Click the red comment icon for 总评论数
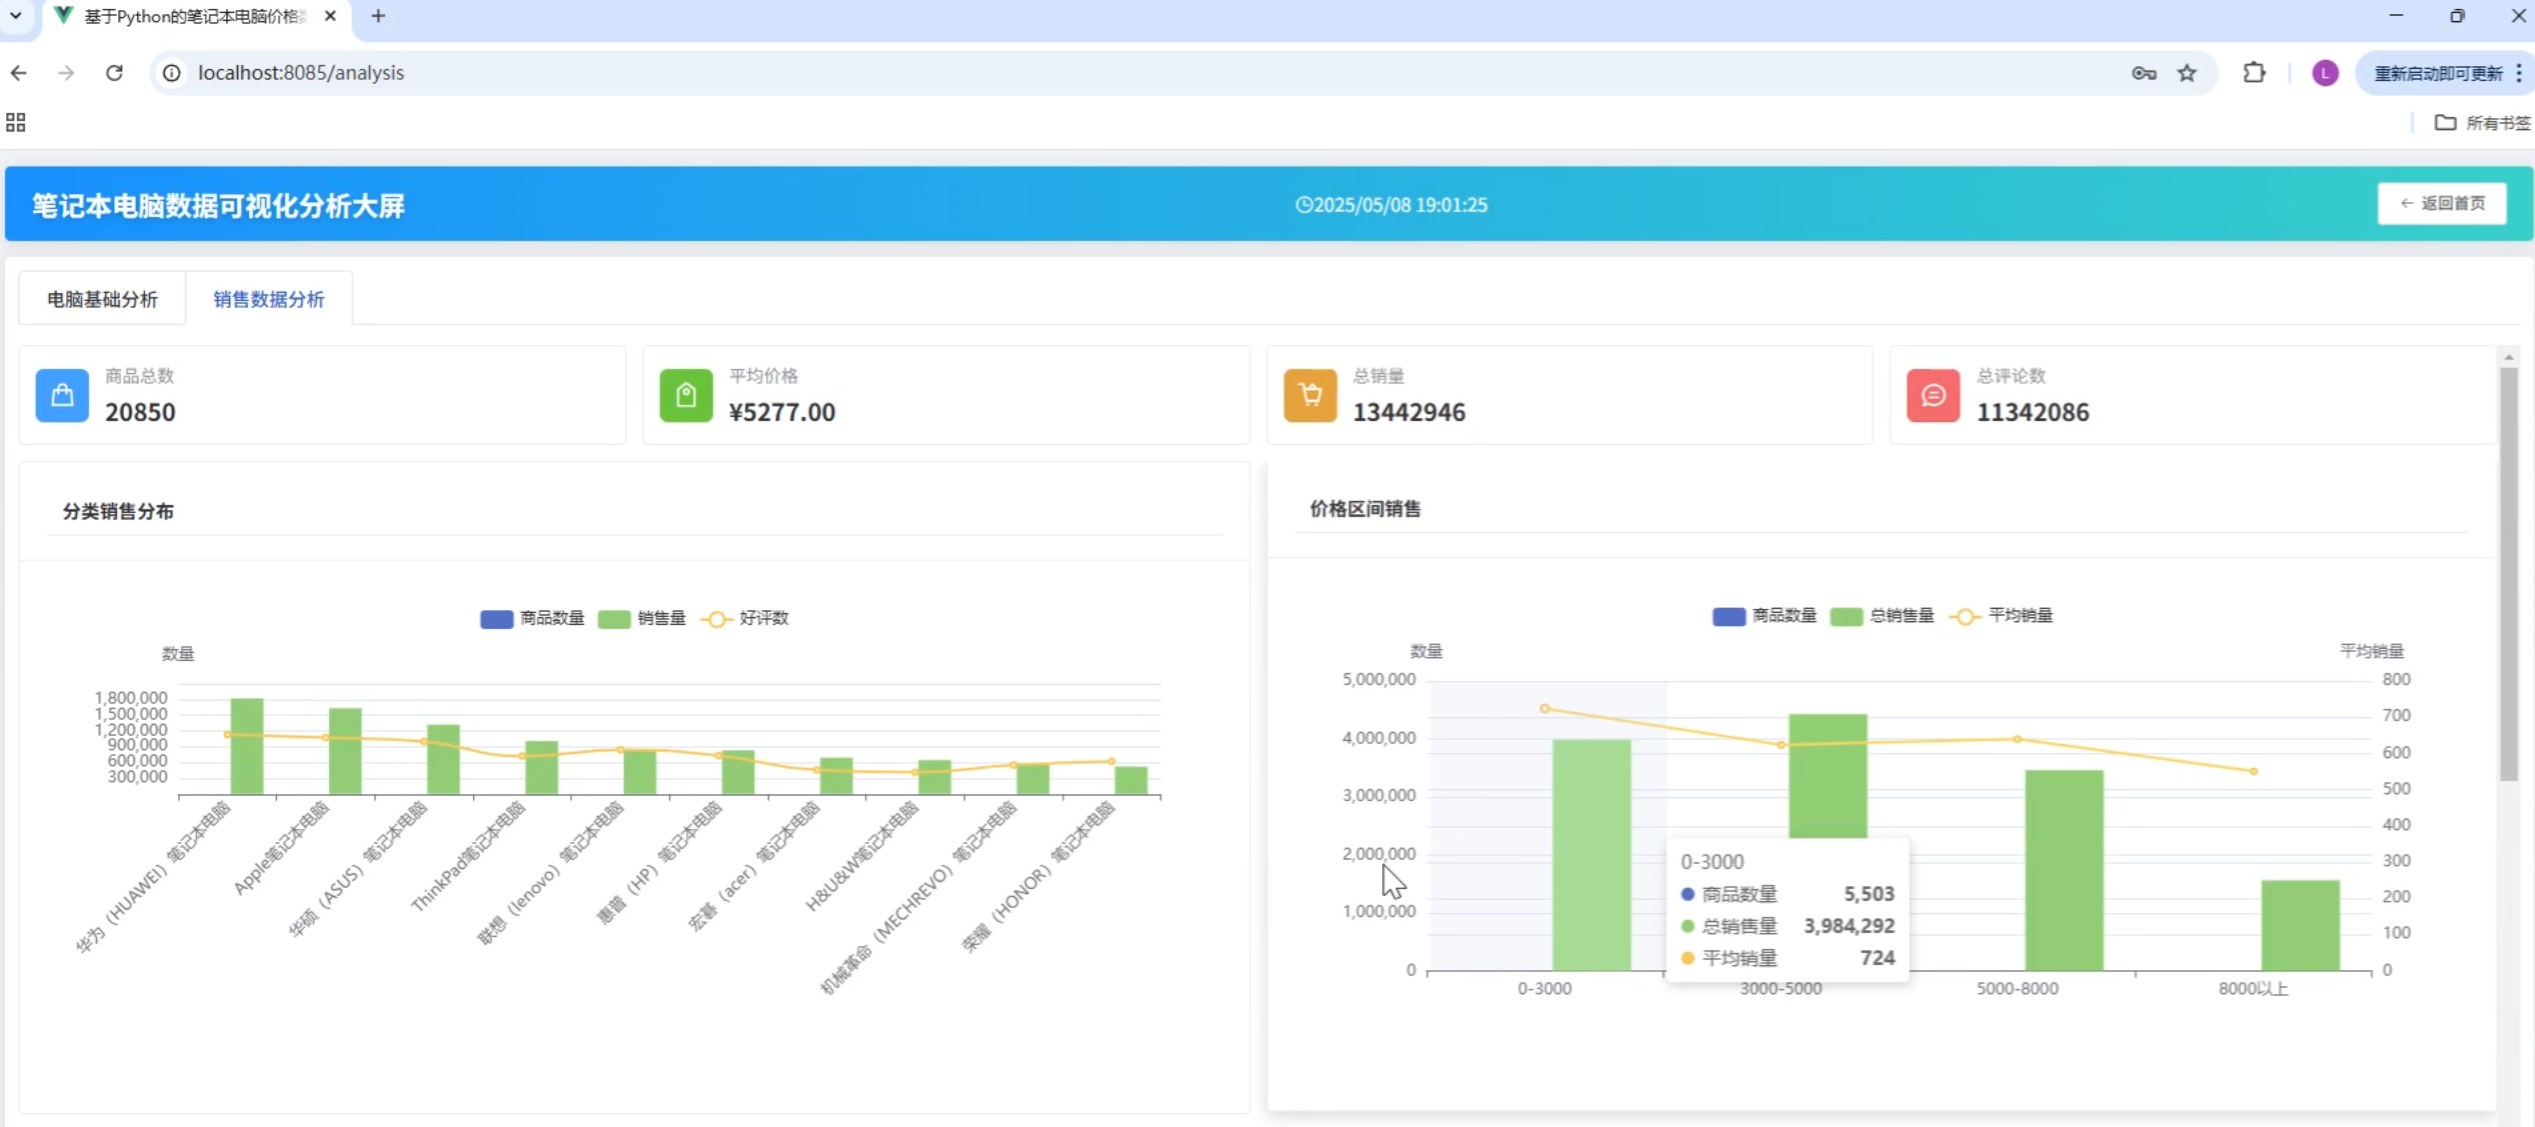This screenshot has width=2535, height=1127. click(1932, 396)
